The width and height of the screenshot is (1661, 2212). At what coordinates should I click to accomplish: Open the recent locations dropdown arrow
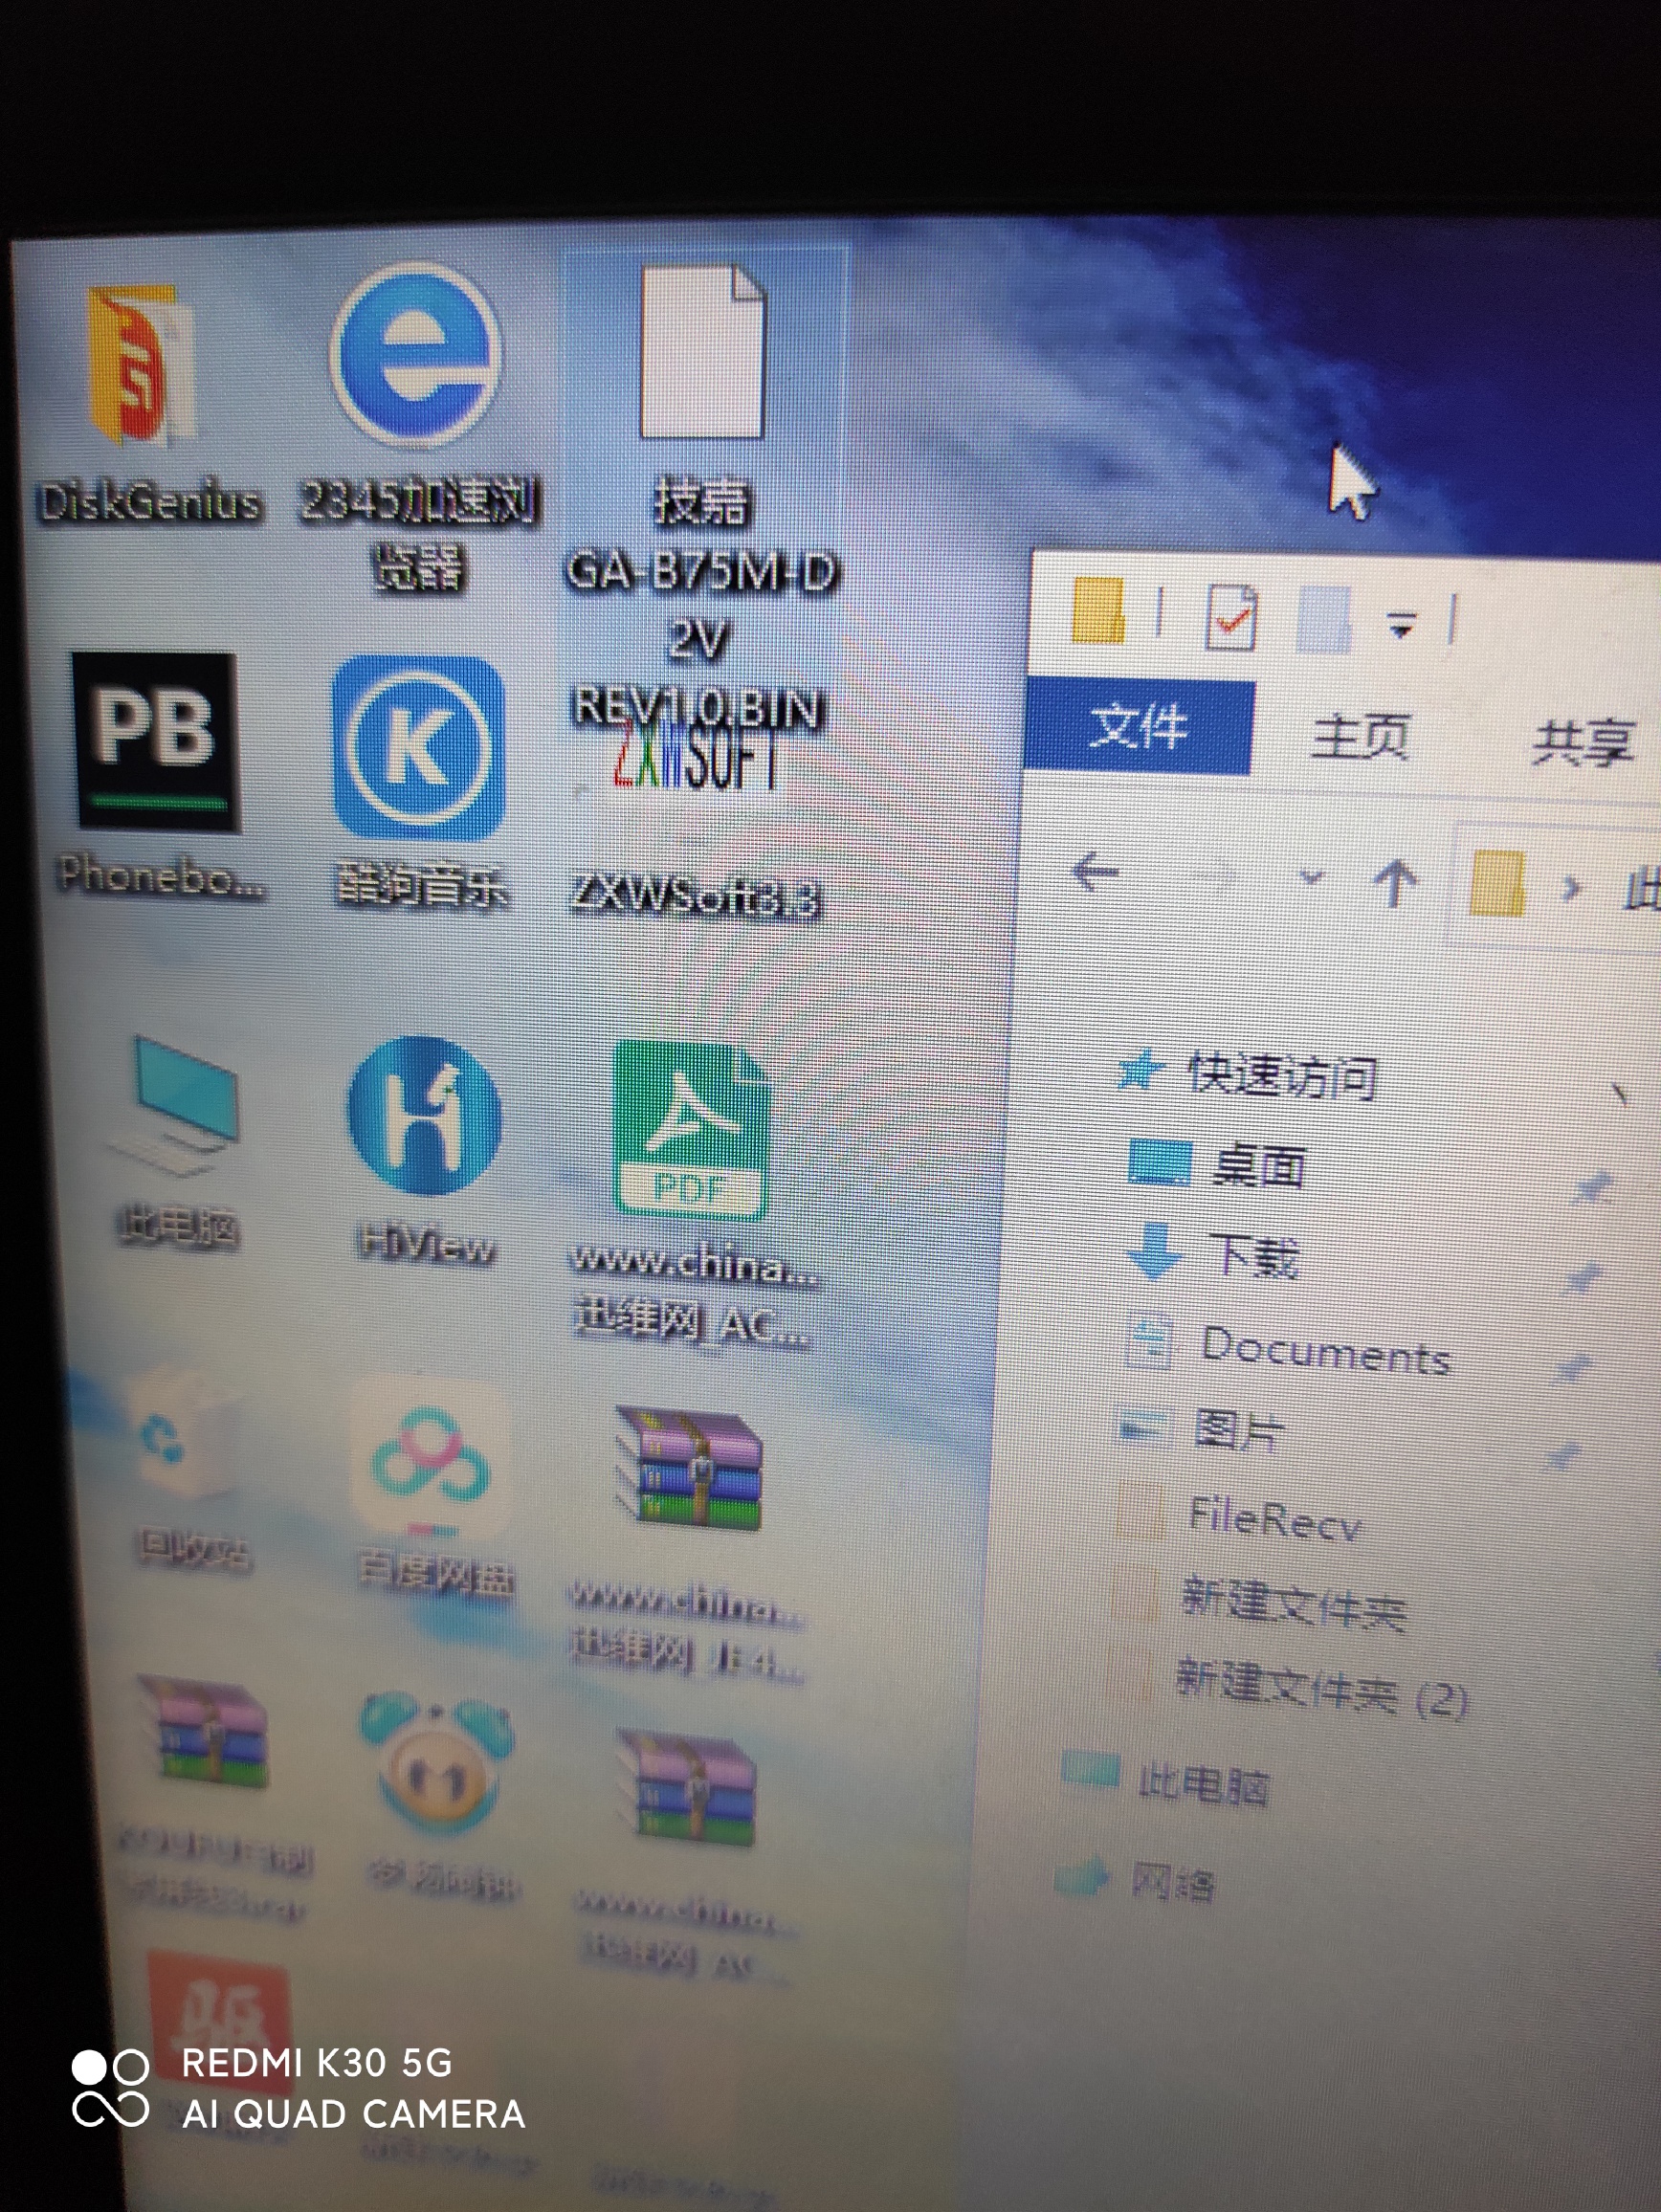(1311, 878)
